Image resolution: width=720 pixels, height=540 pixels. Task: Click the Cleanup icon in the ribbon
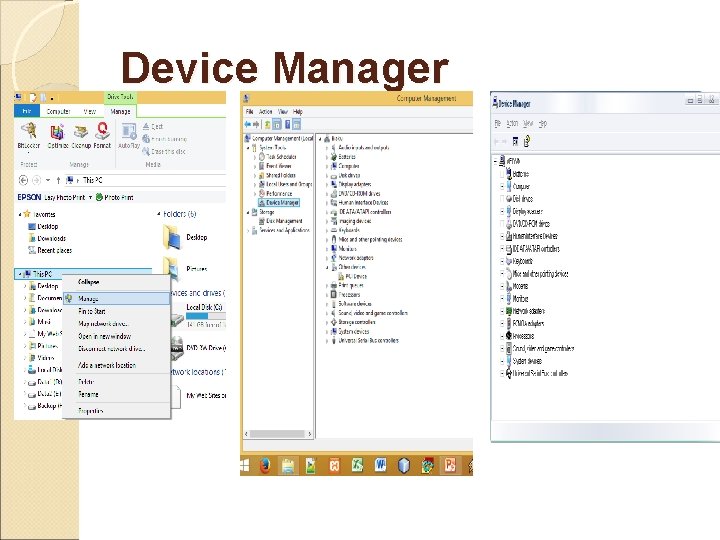point(81,132)
